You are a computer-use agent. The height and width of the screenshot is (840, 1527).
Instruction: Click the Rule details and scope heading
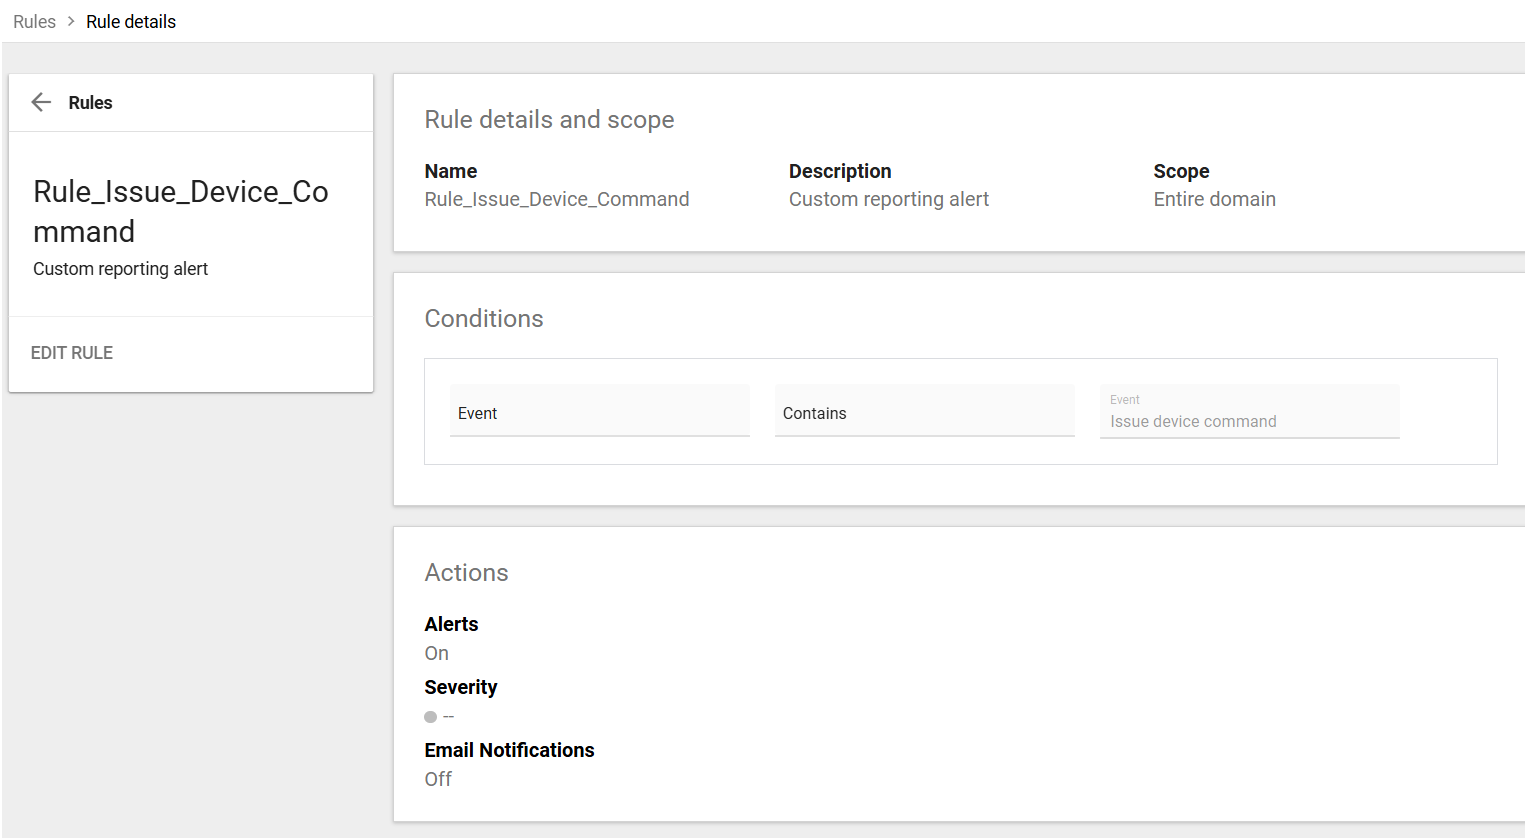pyautogui.click(x=549, y=120)
